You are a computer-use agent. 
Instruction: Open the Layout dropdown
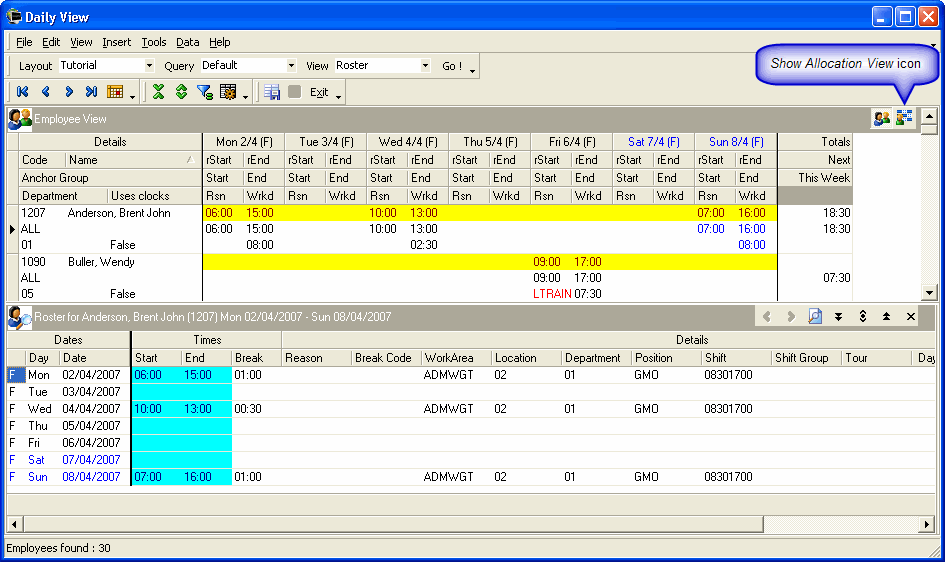point(149,66)
